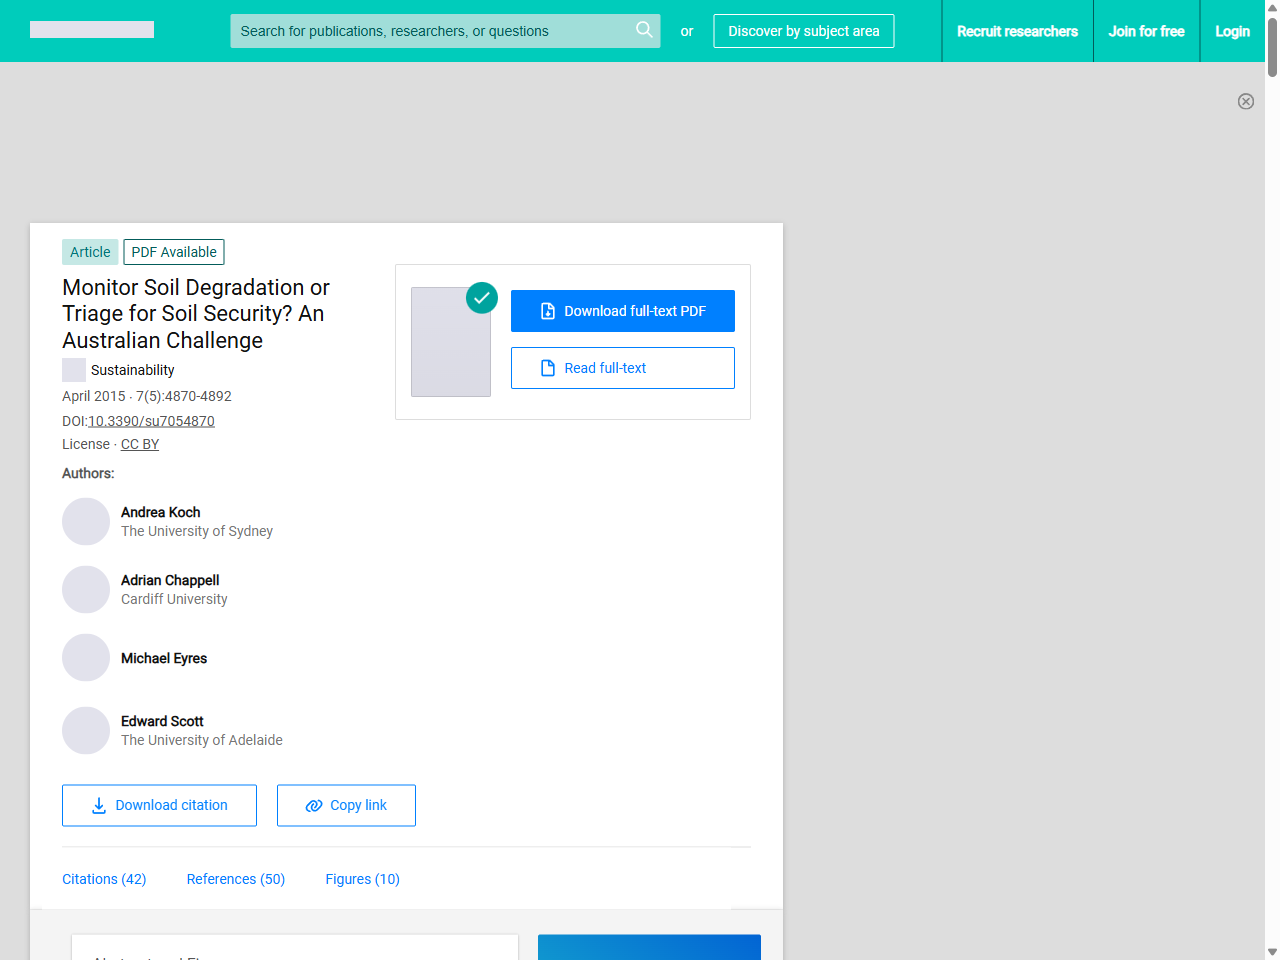Switch to Citations (42) tab
The image size is (1280, 960).
tap(104, 879)
